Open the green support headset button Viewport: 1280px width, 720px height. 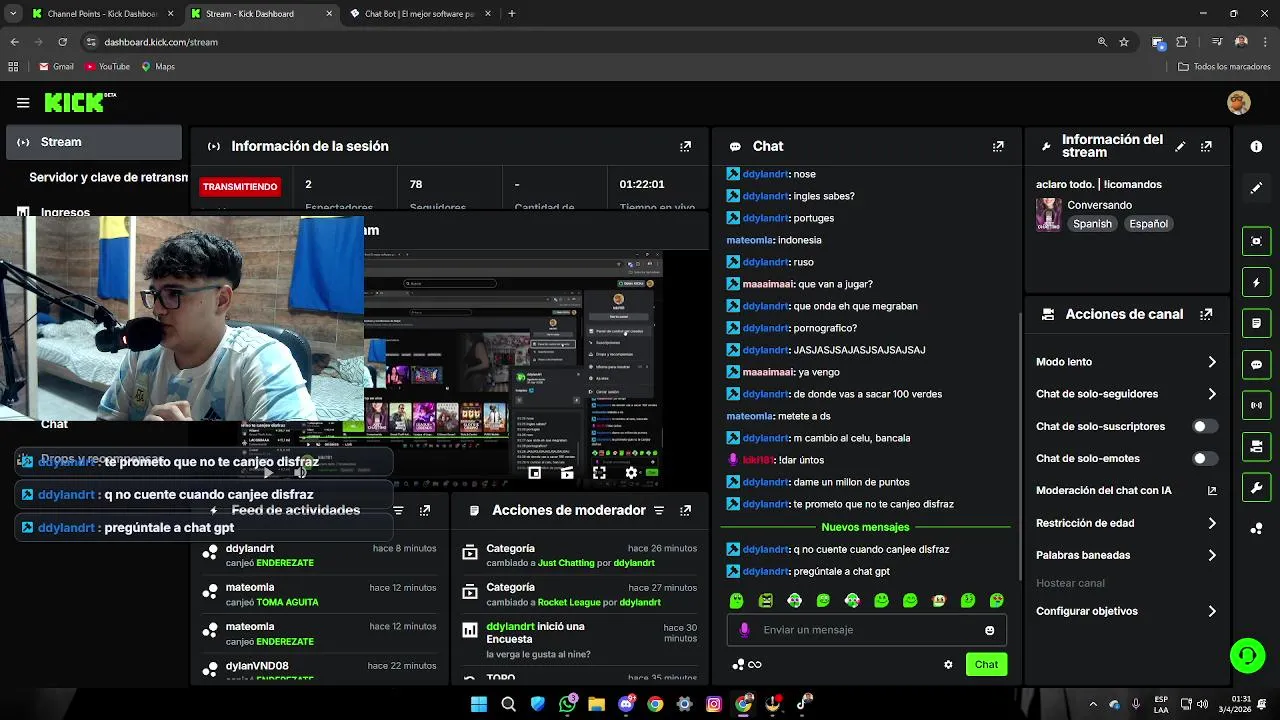[1247, 656]
